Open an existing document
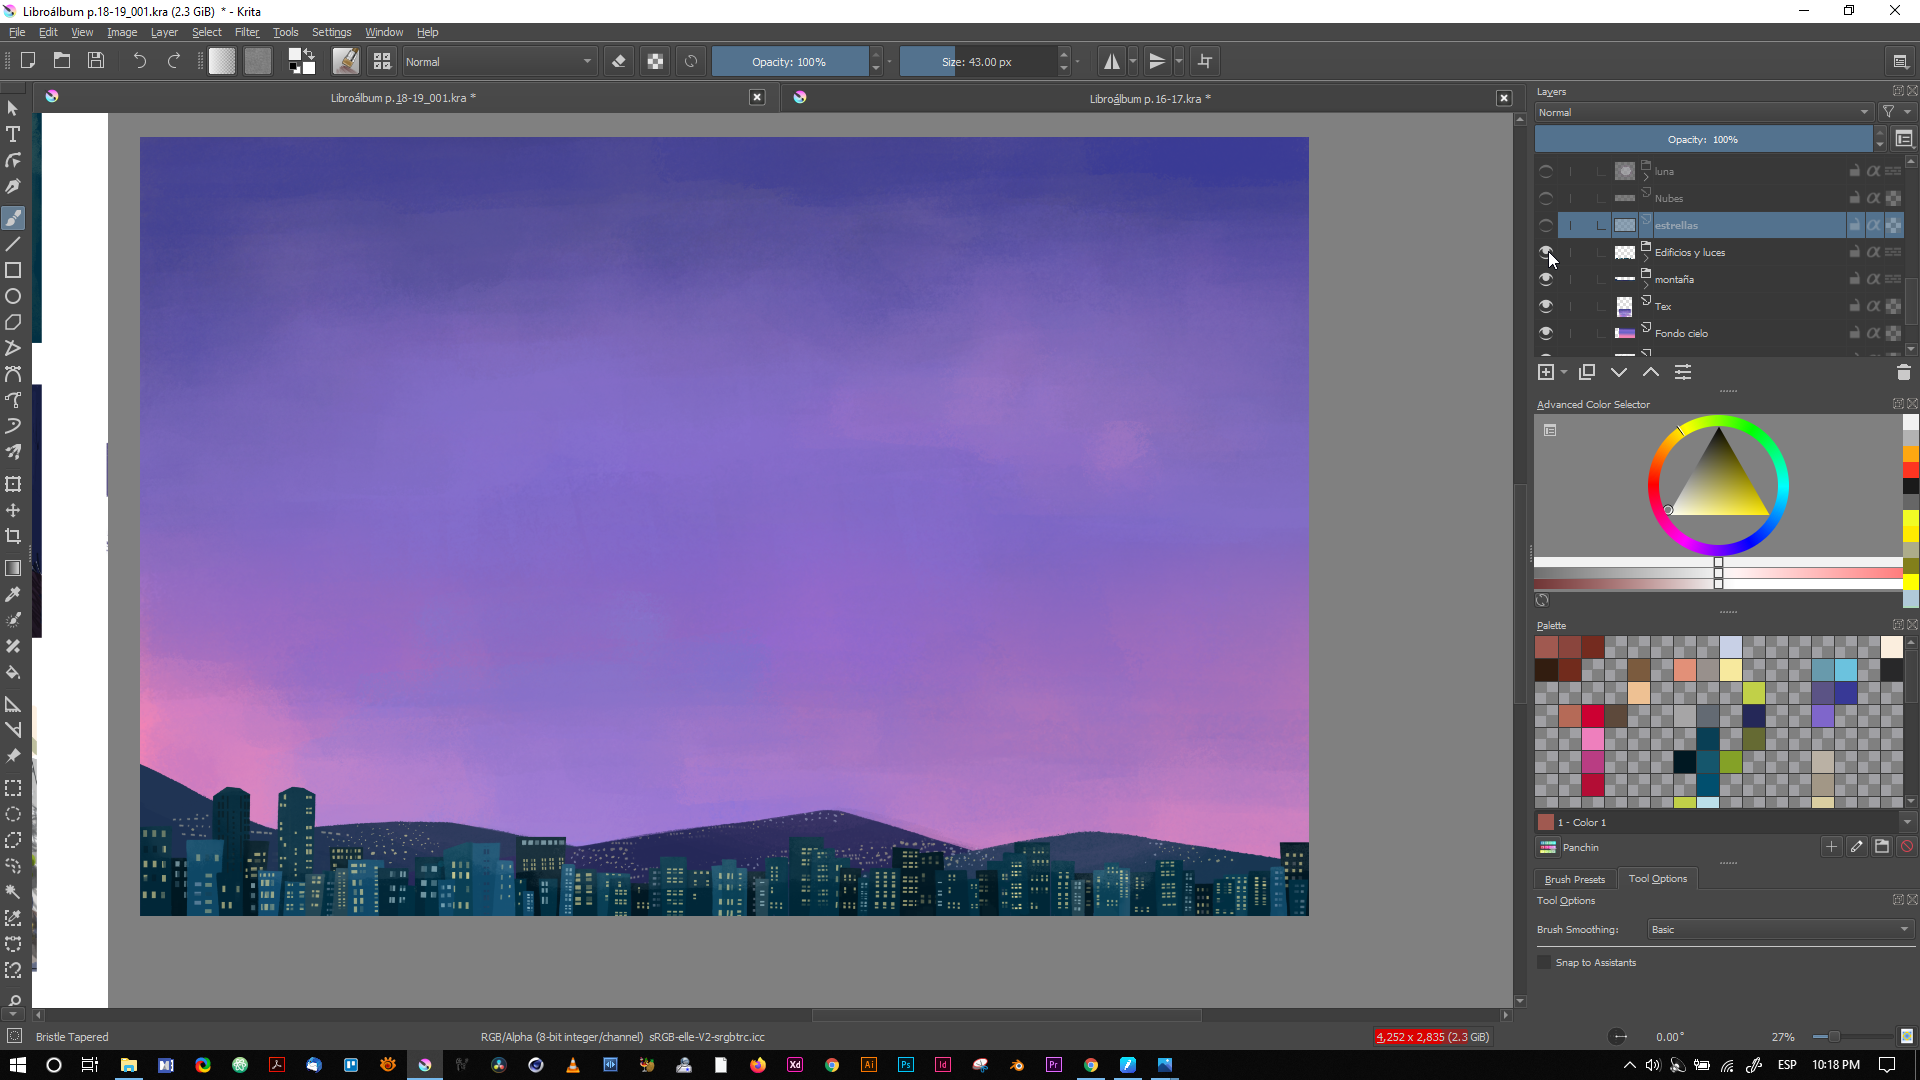1920x1080 pixels. [62, 61]
